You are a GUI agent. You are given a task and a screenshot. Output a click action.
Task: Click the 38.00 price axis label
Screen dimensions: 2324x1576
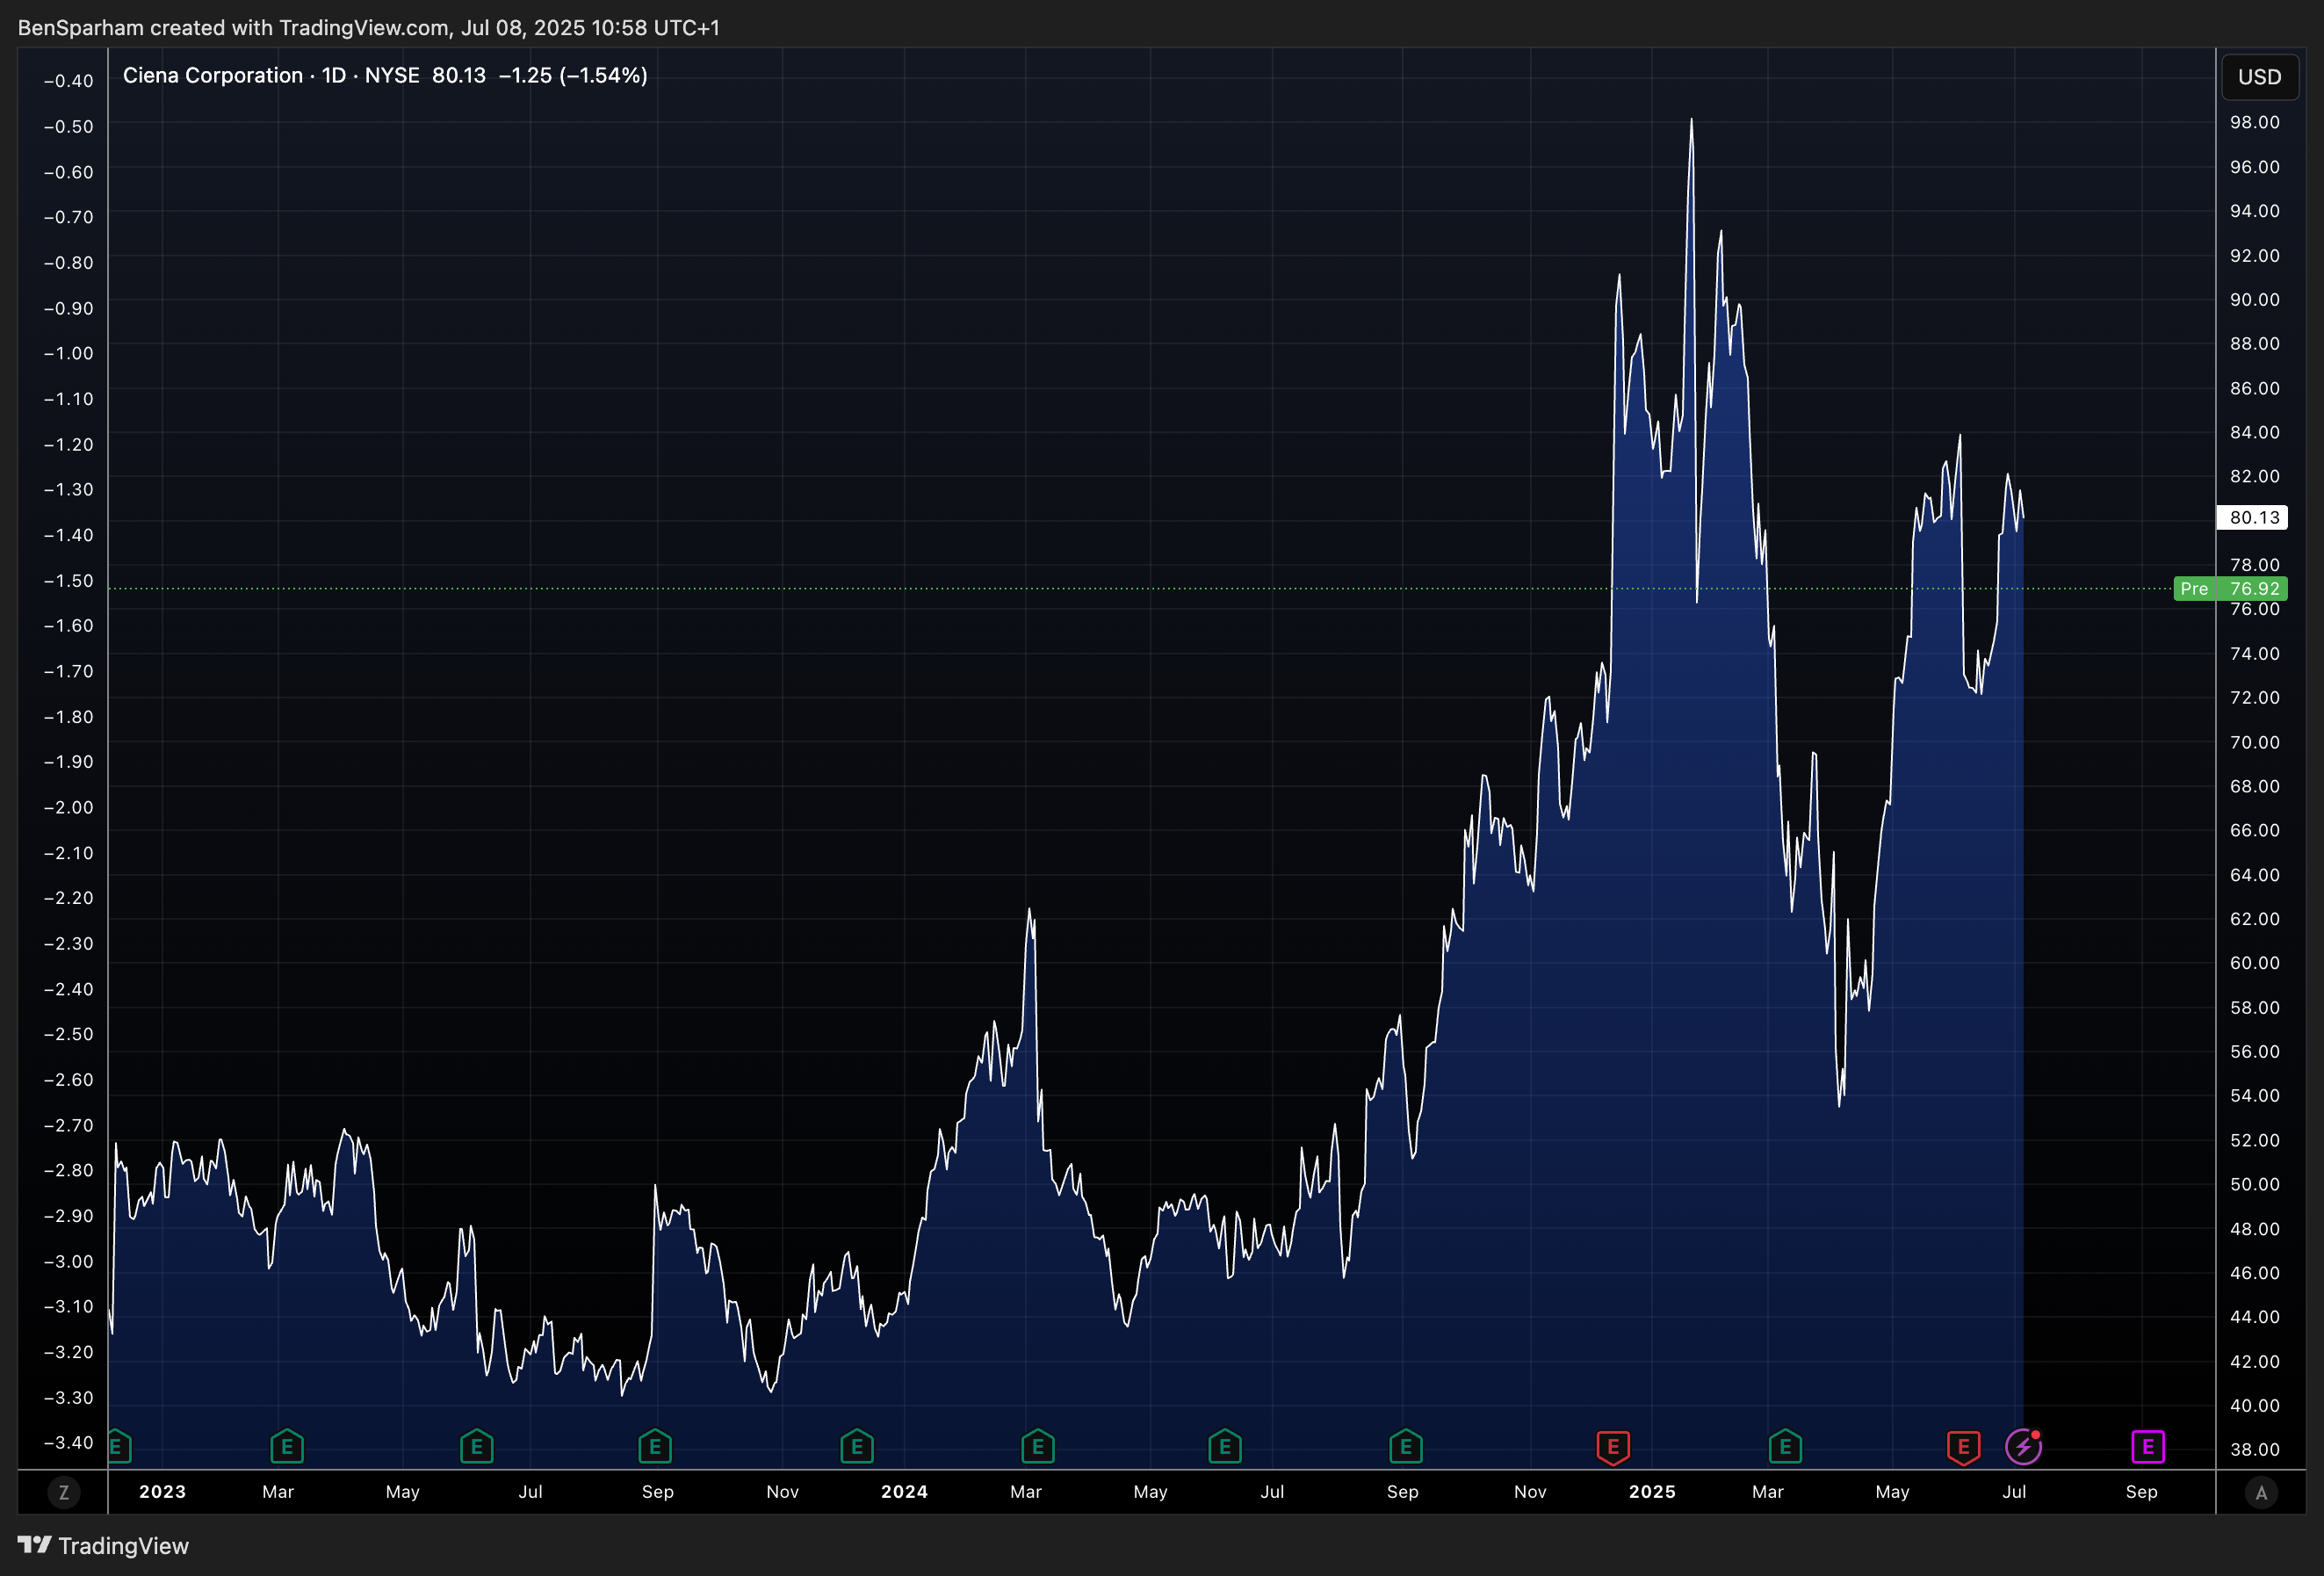tap(2255, 1449)
